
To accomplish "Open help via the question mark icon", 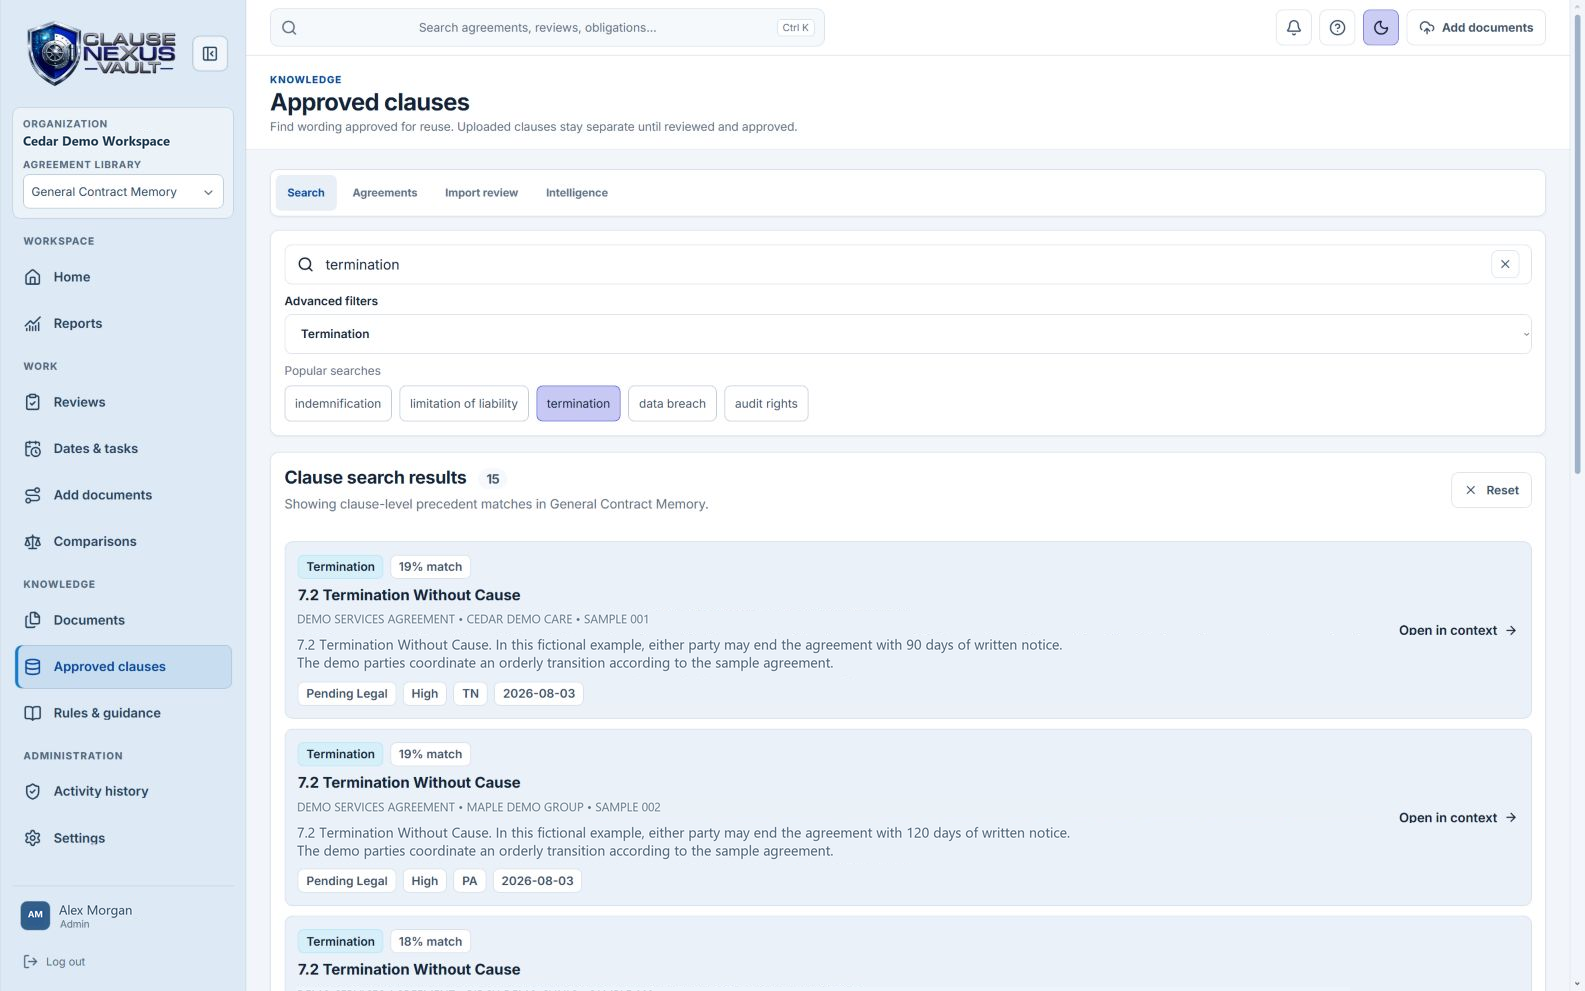I will [1337, 28].
